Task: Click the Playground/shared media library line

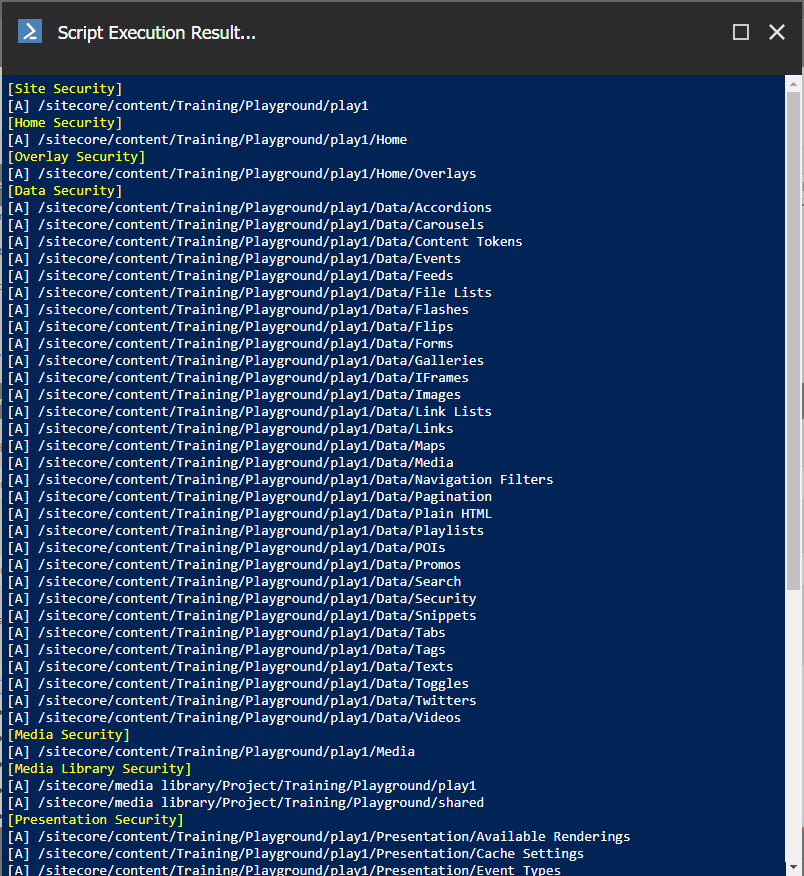Action: (x=246, y=803)
